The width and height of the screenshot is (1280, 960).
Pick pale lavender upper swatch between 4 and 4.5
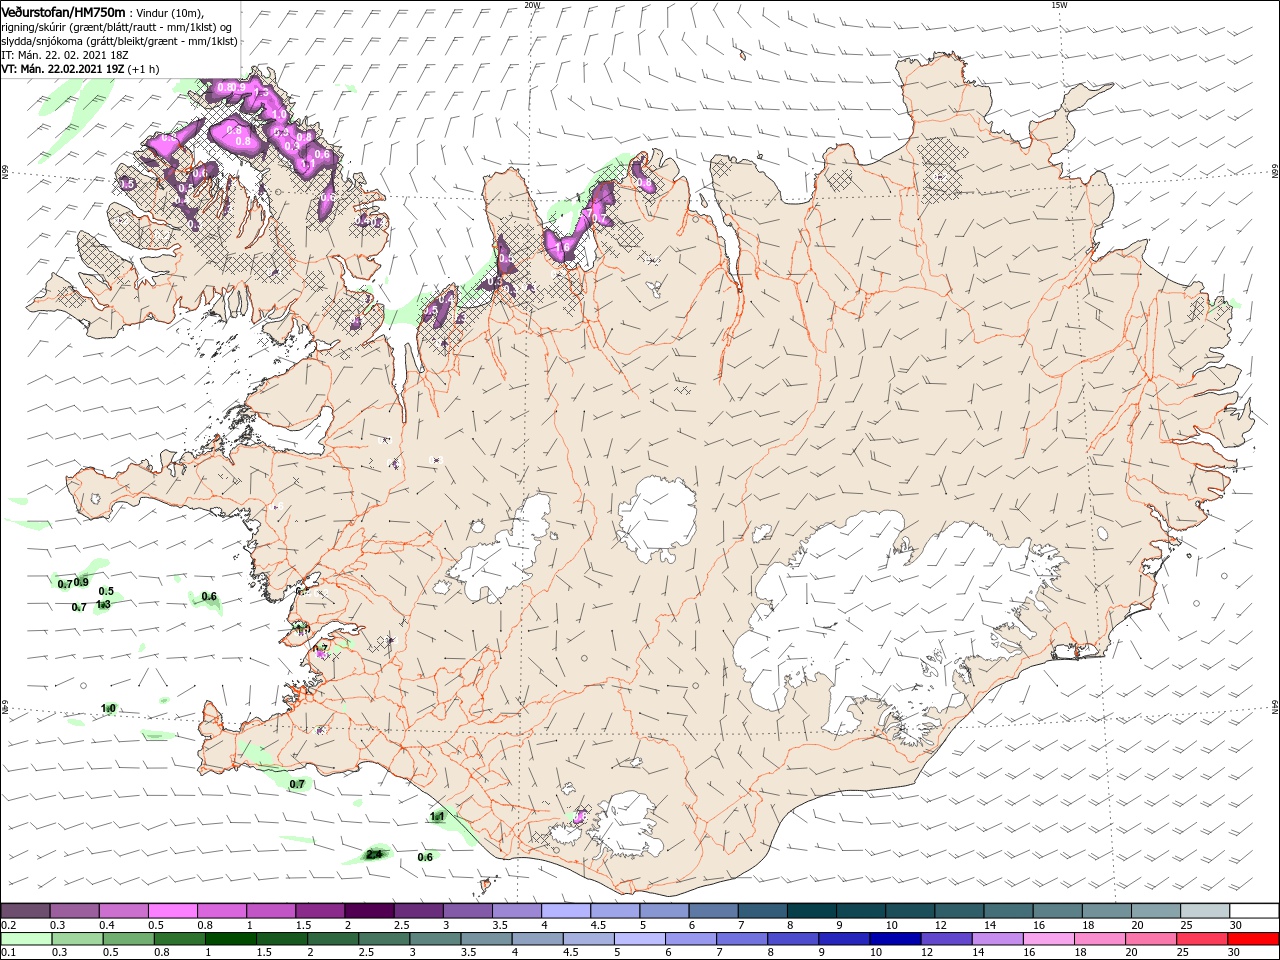click(564, 911)
